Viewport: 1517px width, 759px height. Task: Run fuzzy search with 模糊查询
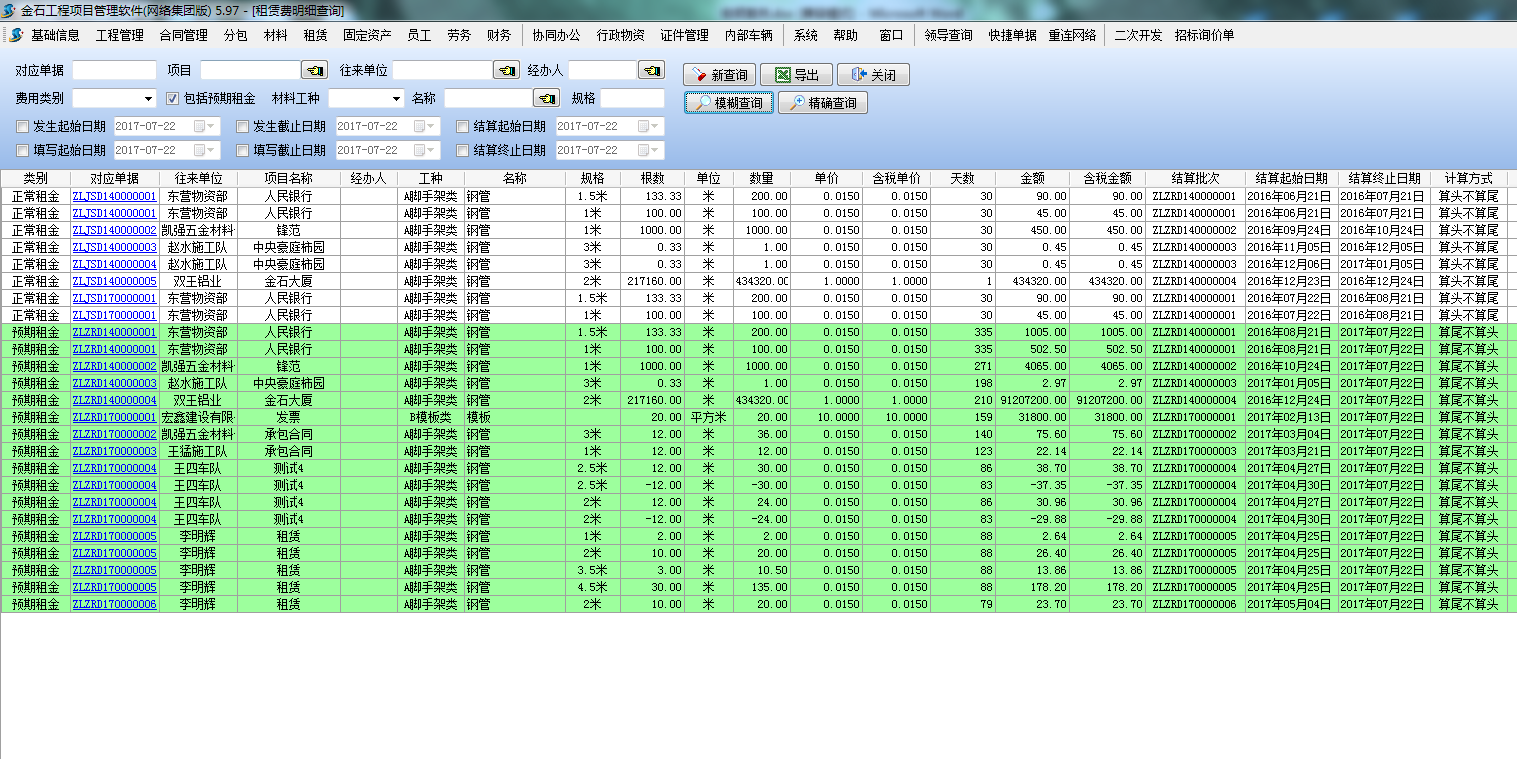coord(729,103)
